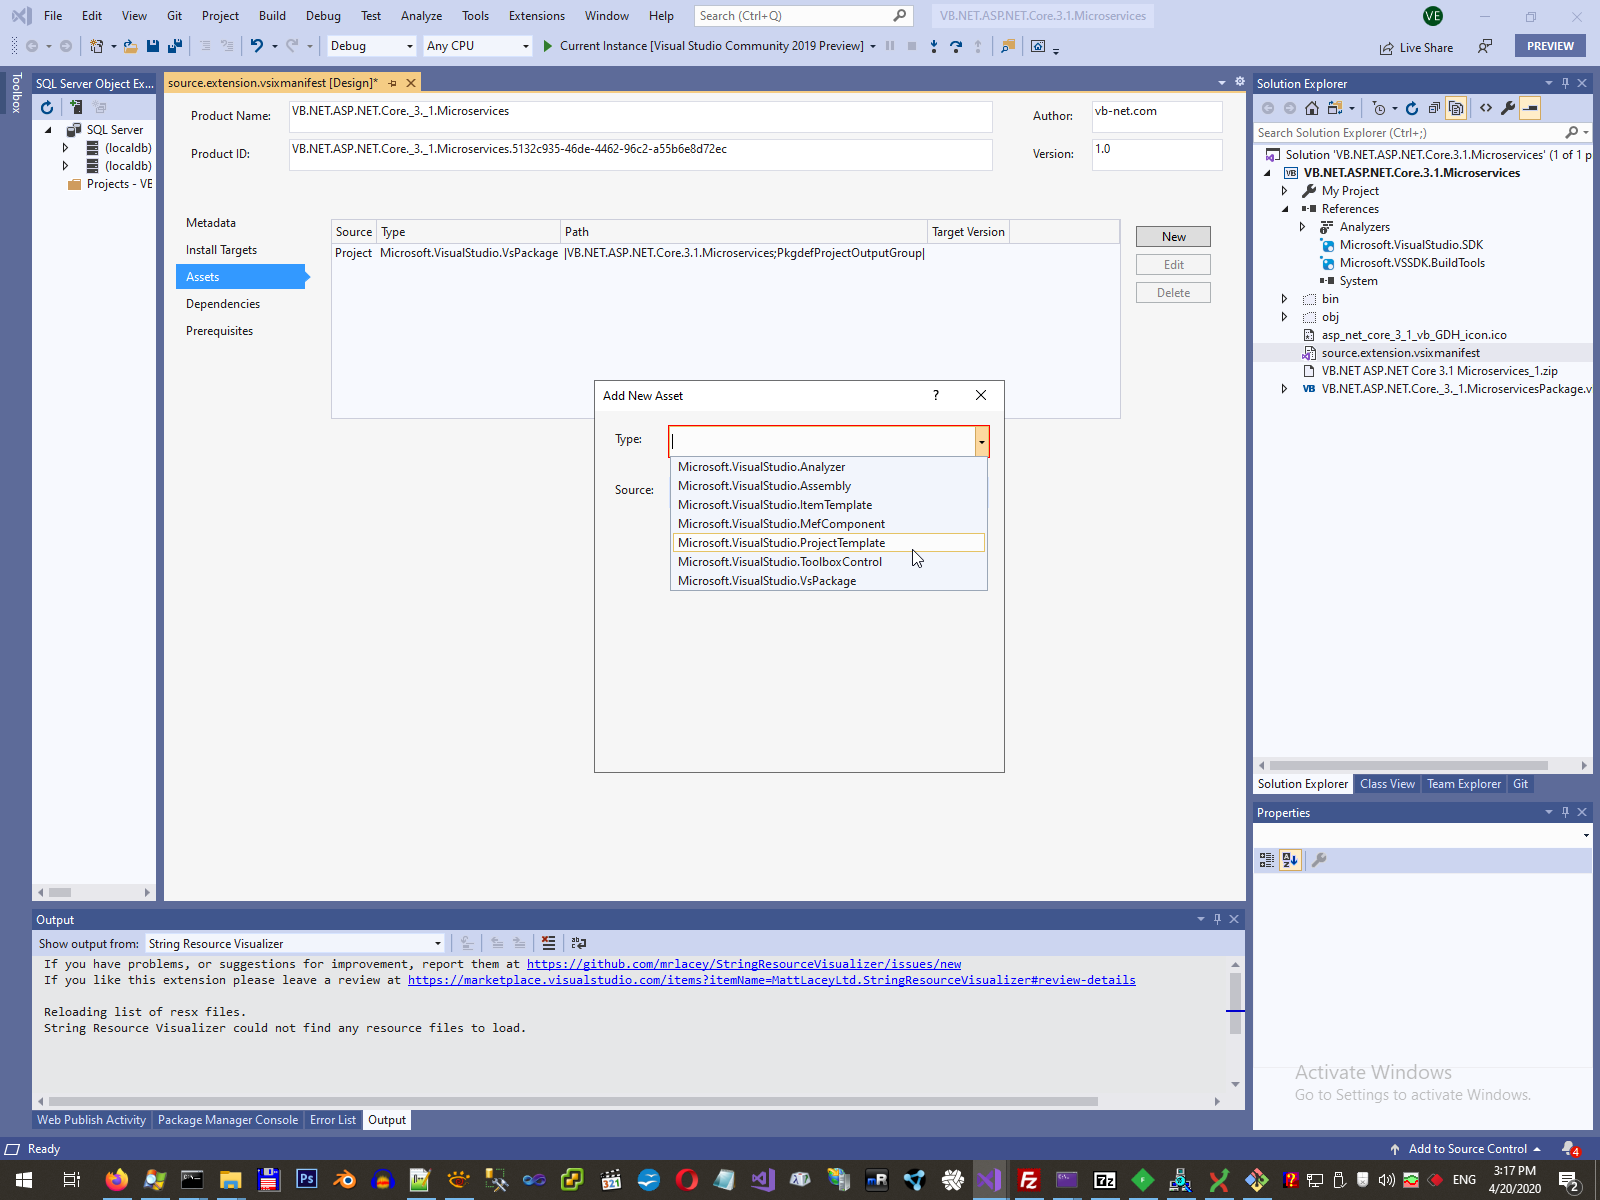
Task: Click the Home icon in Solution Explorer
Action: 1312,108
